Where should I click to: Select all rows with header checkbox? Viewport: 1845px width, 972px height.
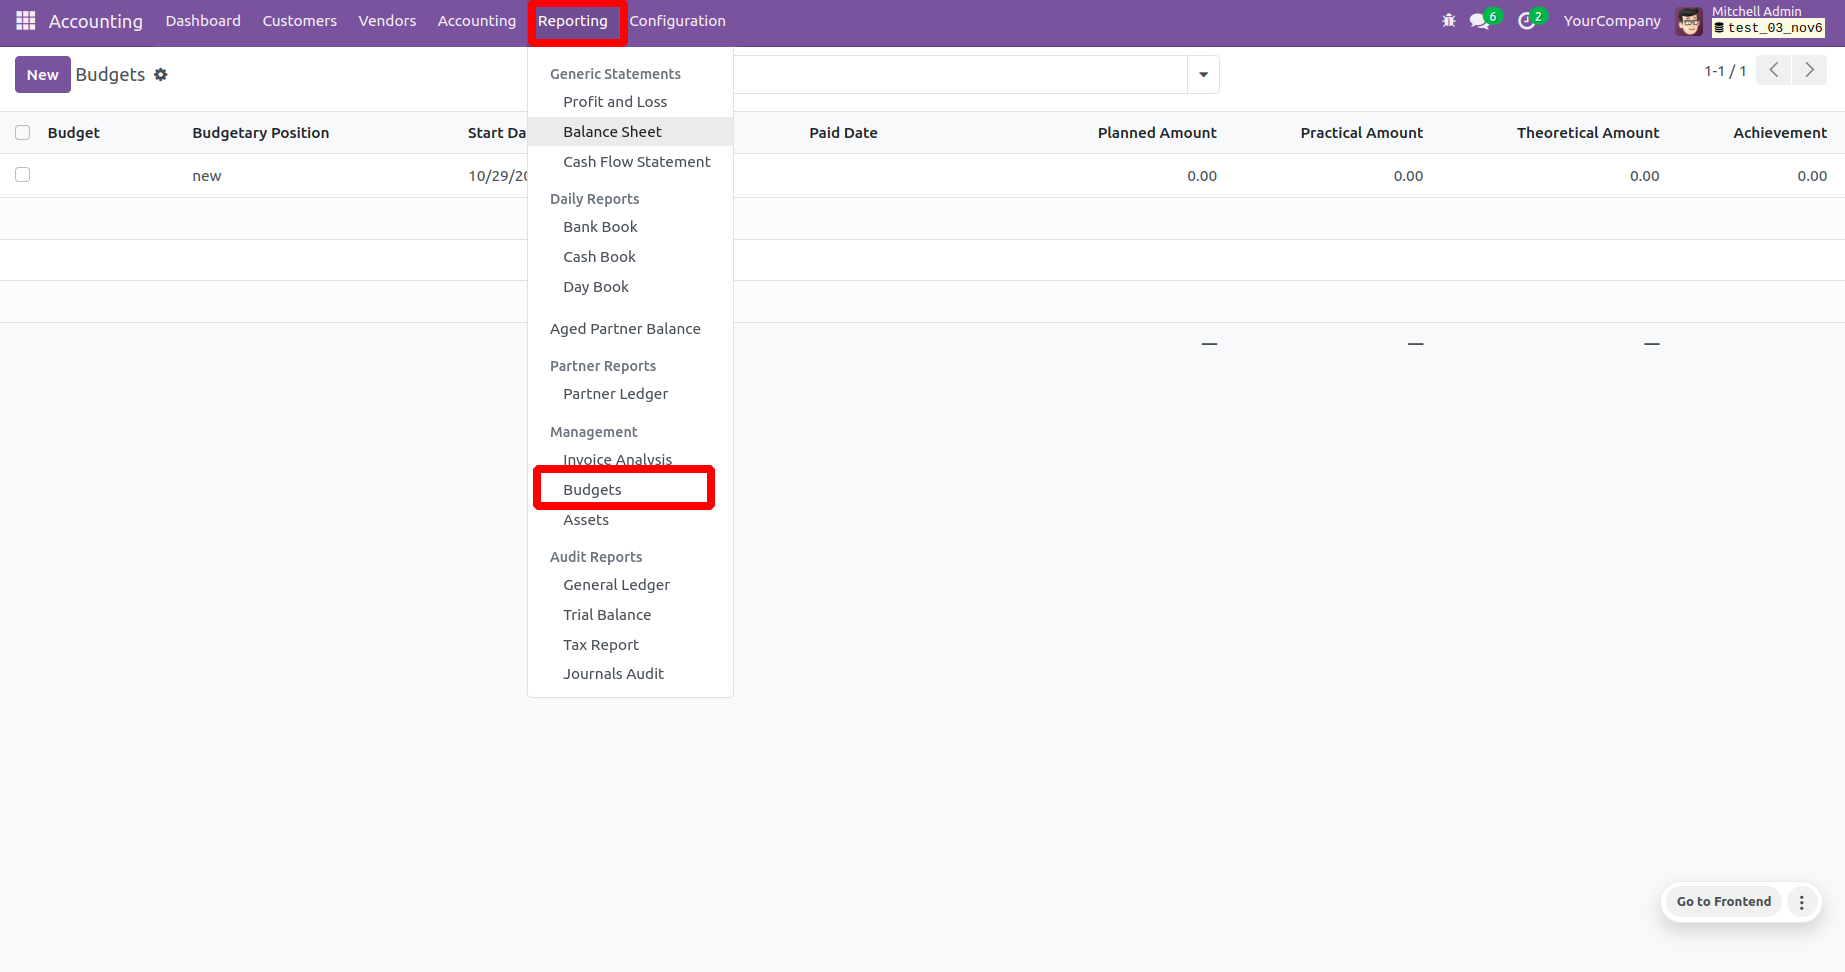(23, 133)
